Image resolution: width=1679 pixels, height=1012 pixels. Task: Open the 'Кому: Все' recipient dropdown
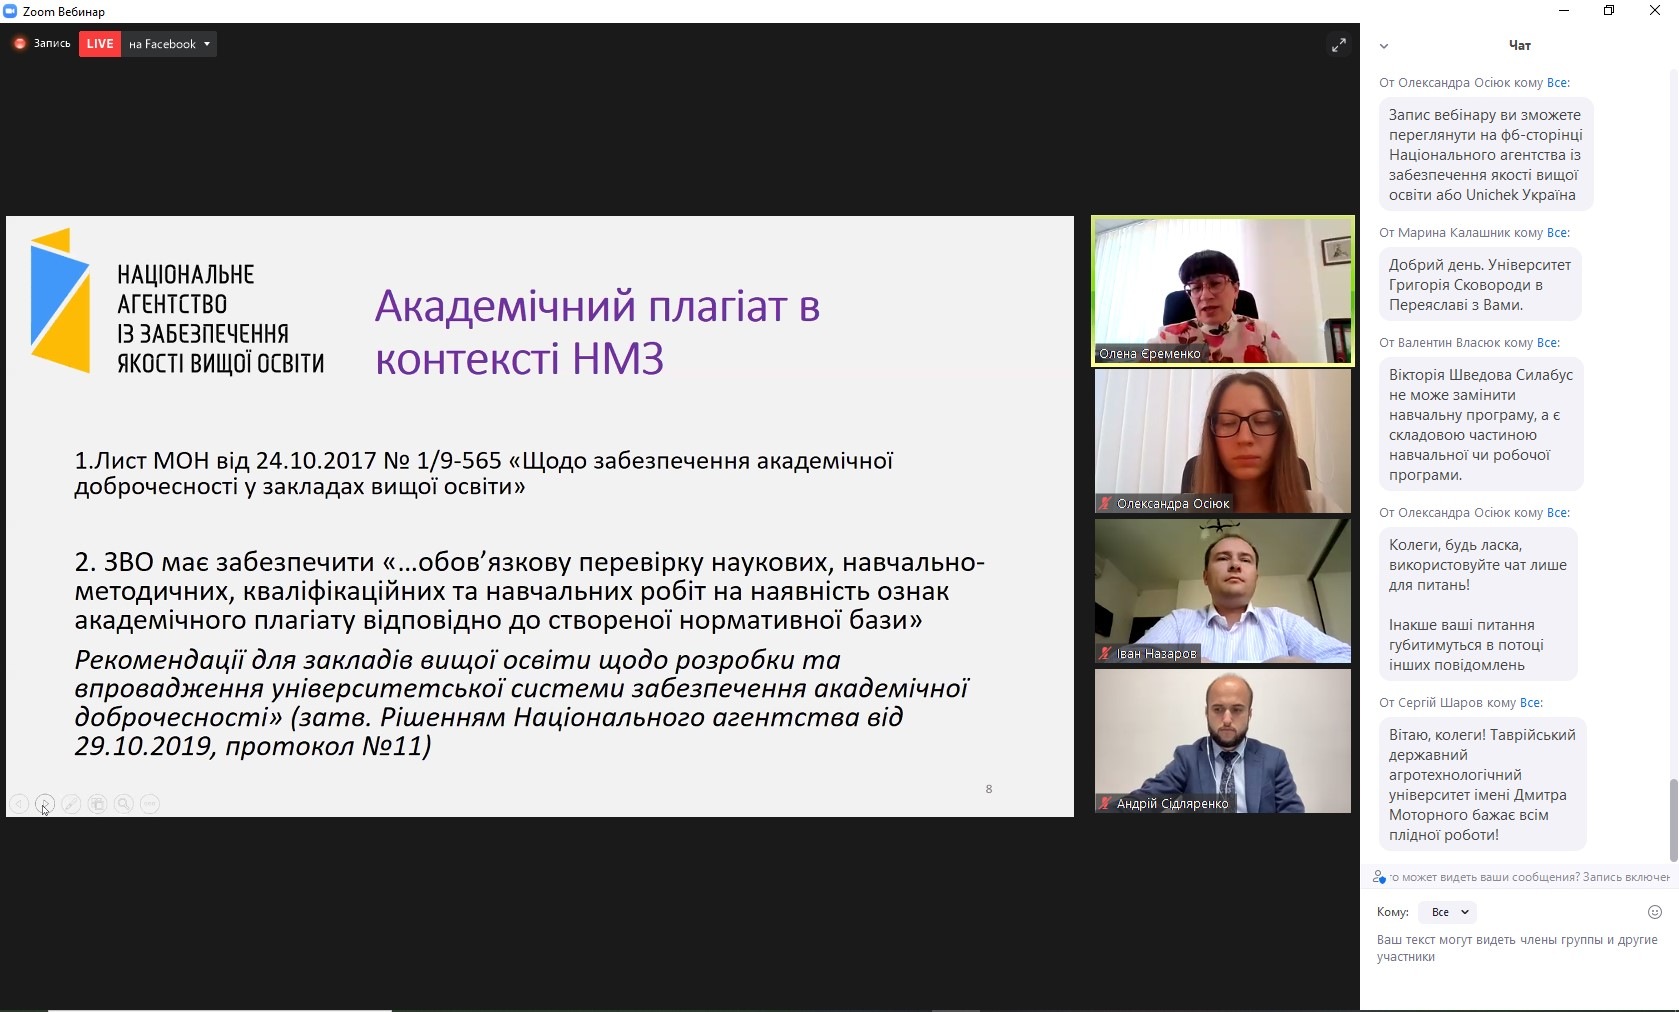point(1448,912)
